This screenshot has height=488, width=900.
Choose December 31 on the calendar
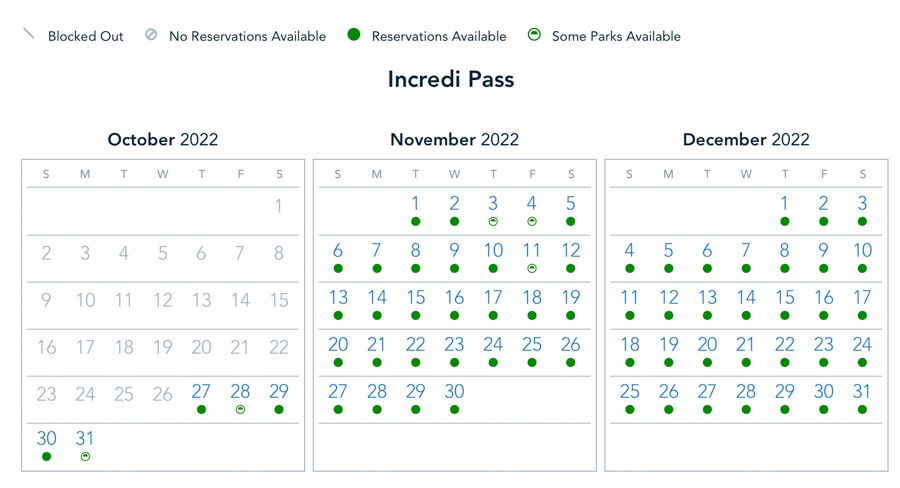point(862,392)
